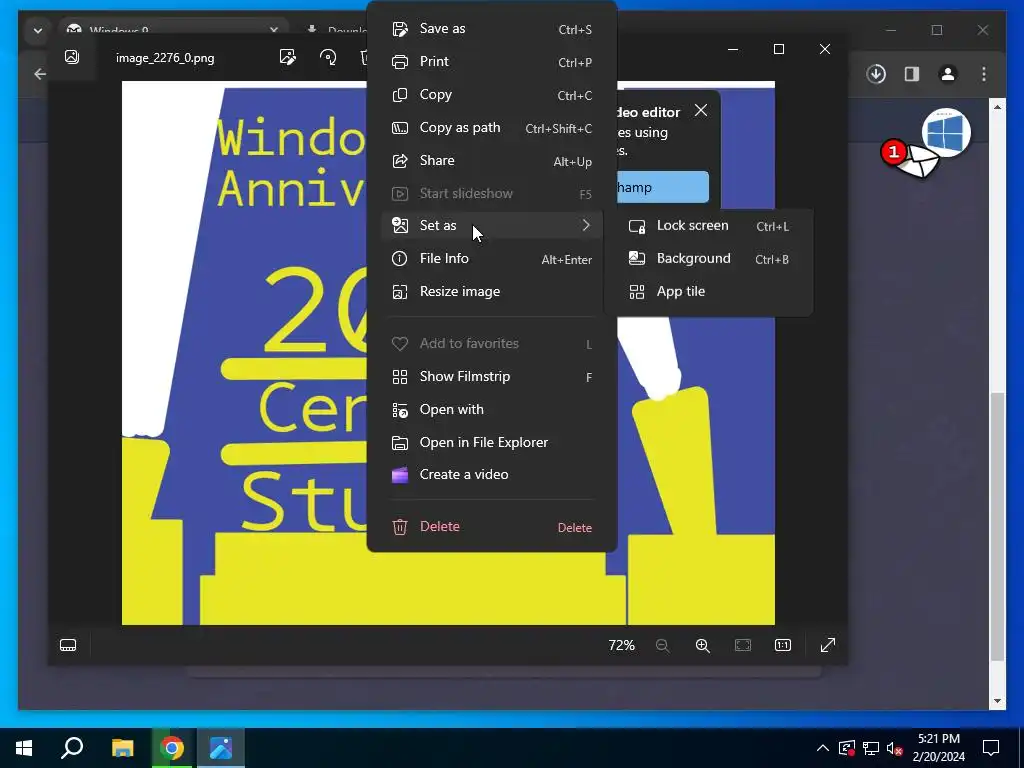
Task: Select Share from the context menu
Action: click(x=492, y=161)
